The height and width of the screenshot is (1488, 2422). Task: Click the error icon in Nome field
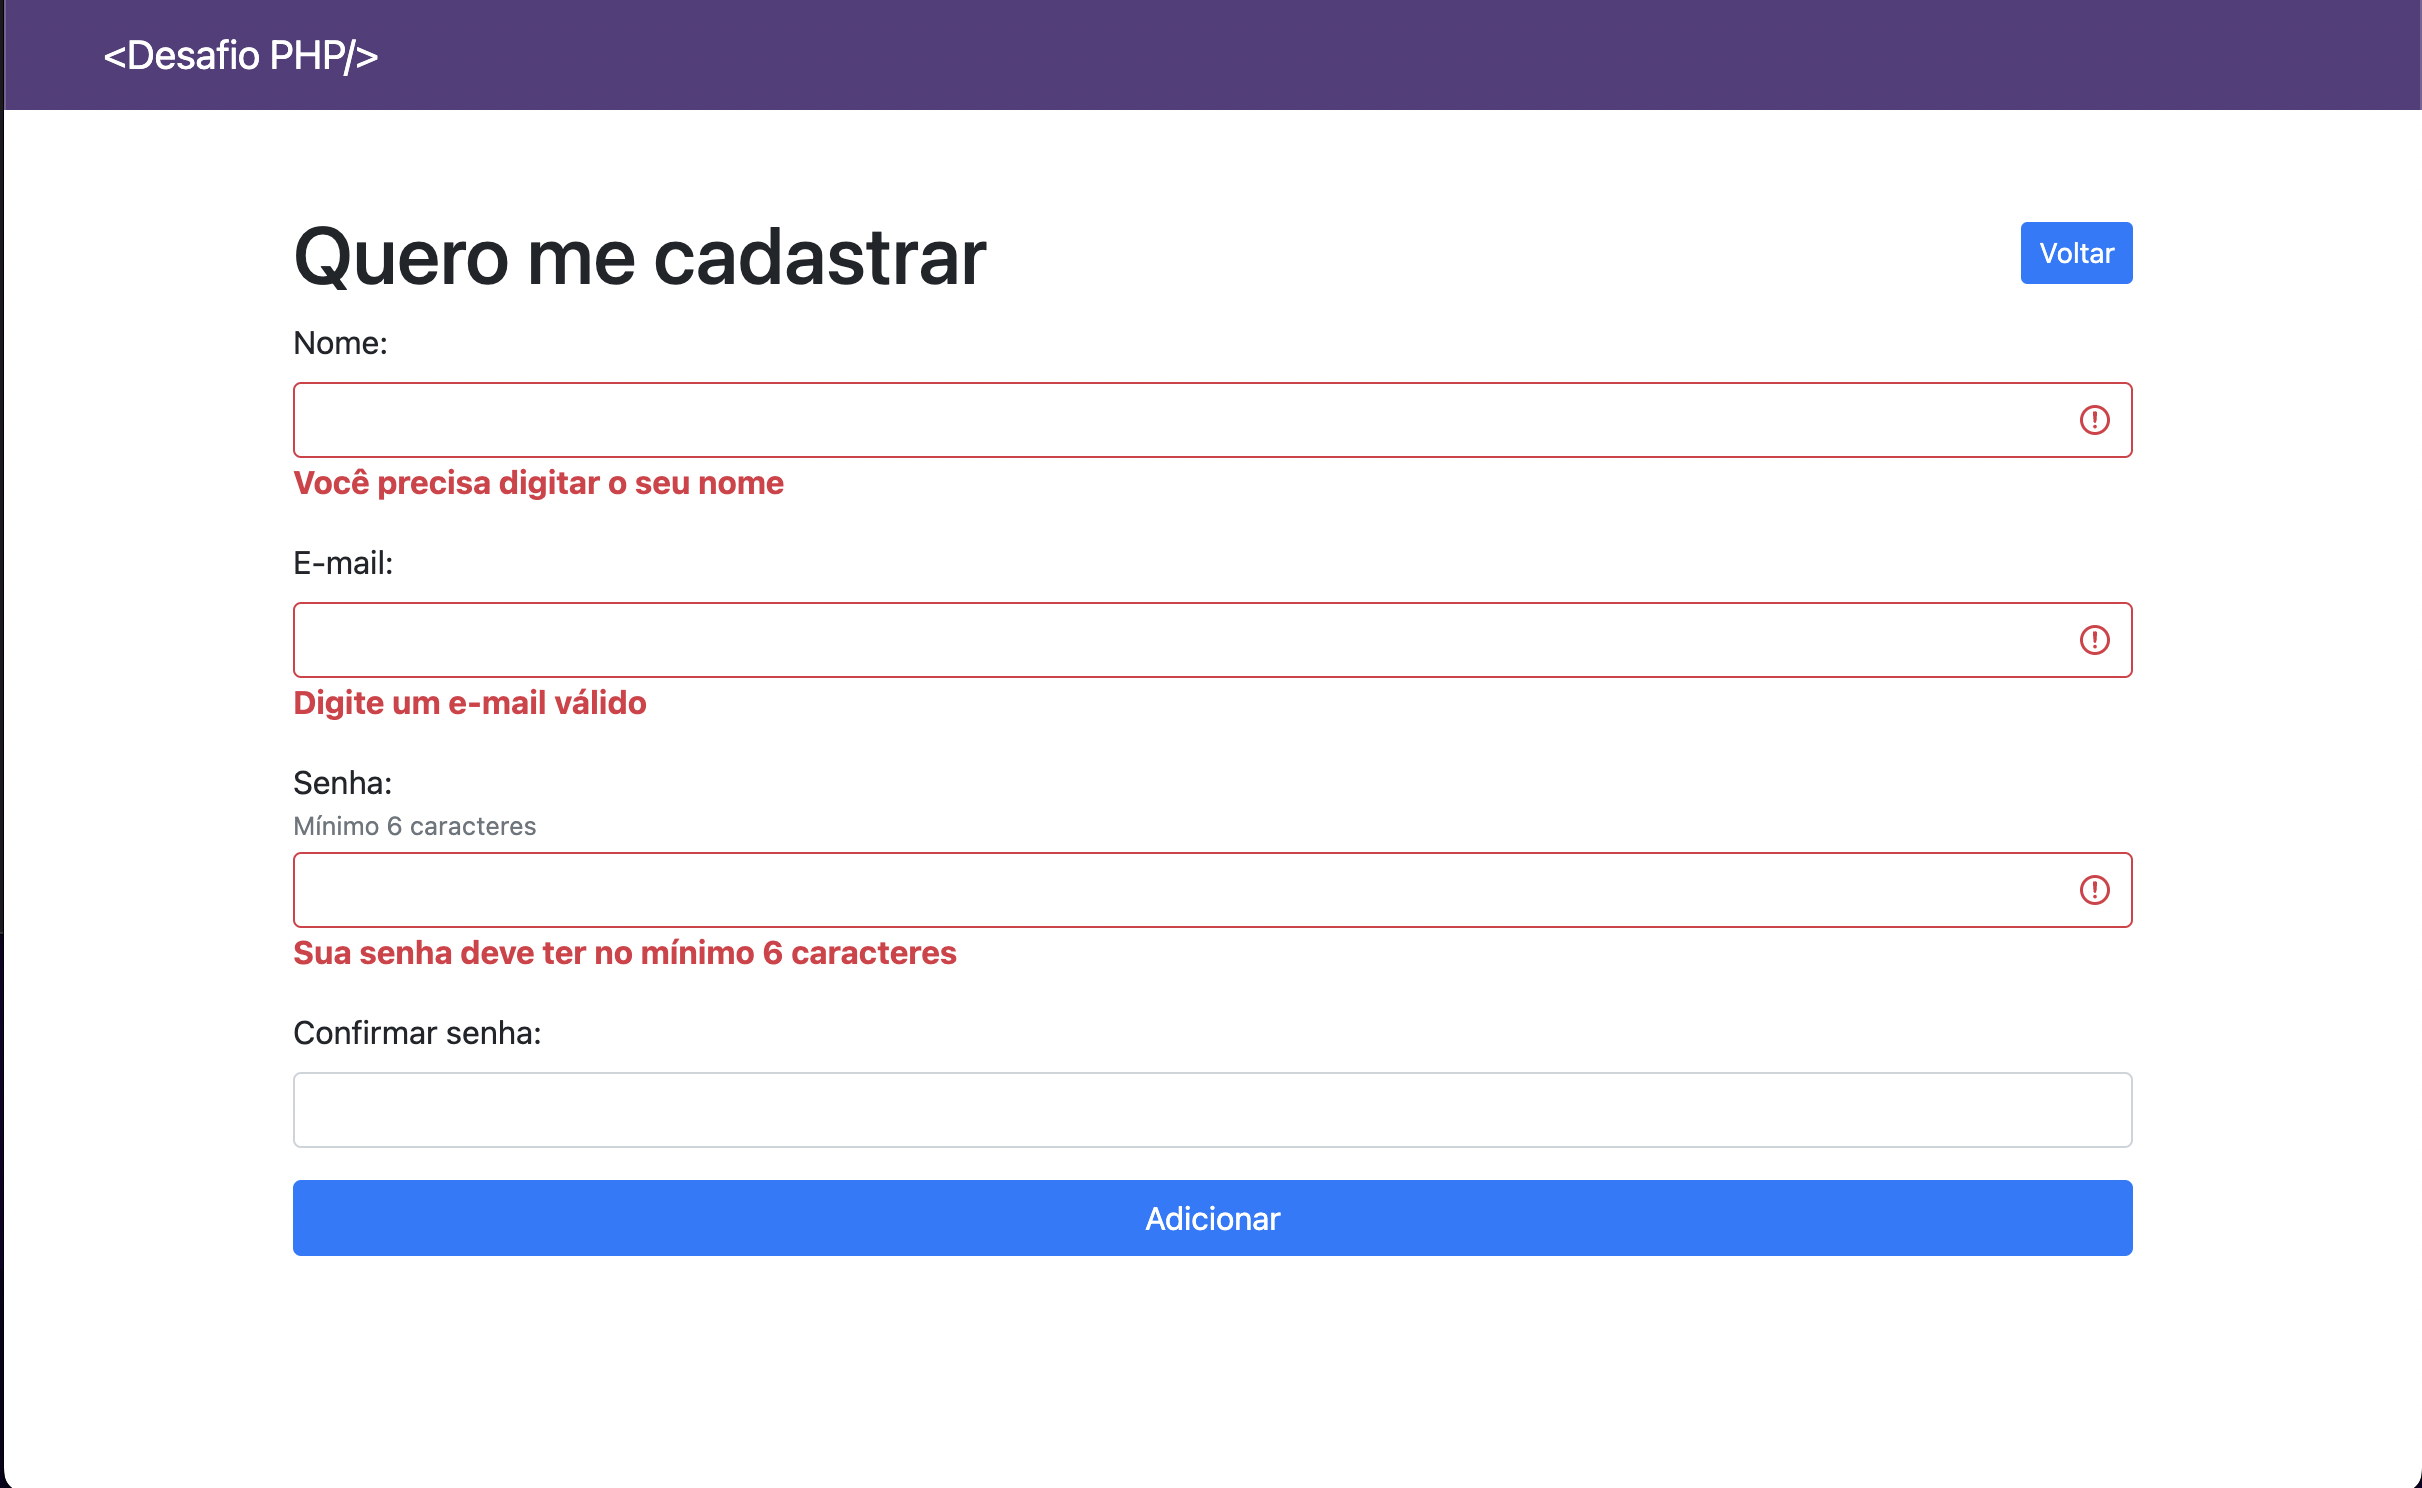click(x=2094, y=420)
